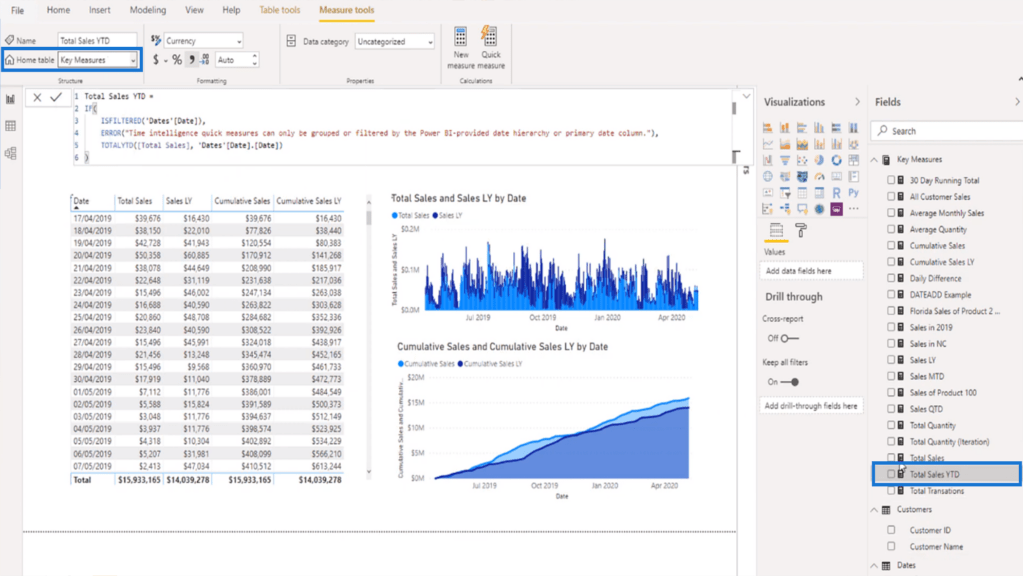Click Fields search box
The width and height of the screenshot is (1024, 576).
click(948, 131)
